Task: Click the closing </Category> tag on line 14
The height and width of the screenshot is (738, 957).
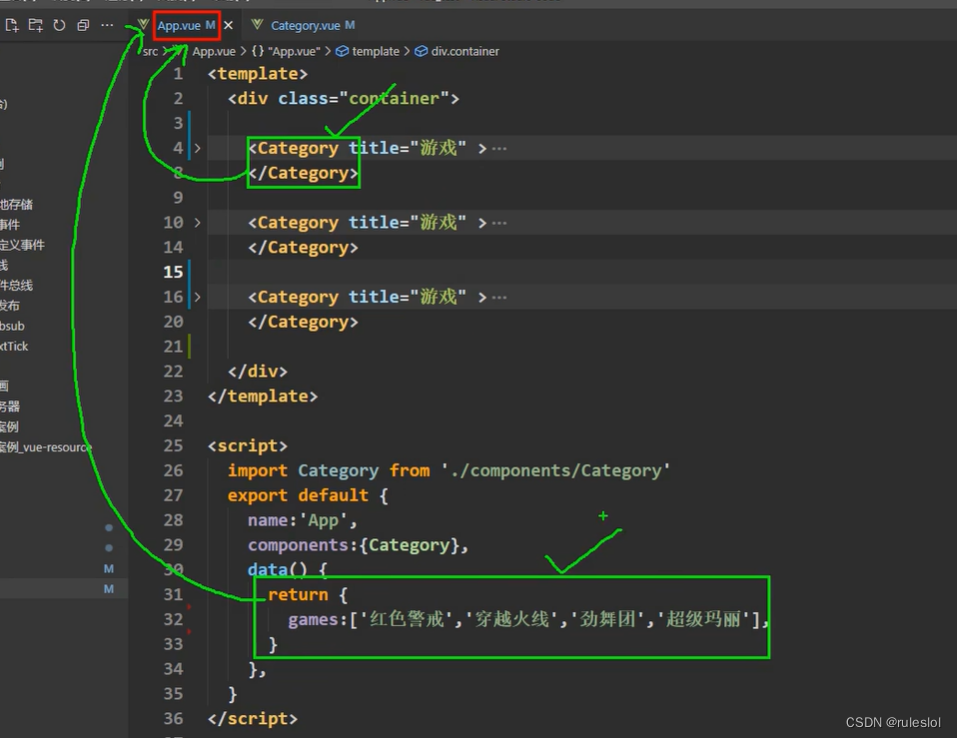Action: pos(303,247)
